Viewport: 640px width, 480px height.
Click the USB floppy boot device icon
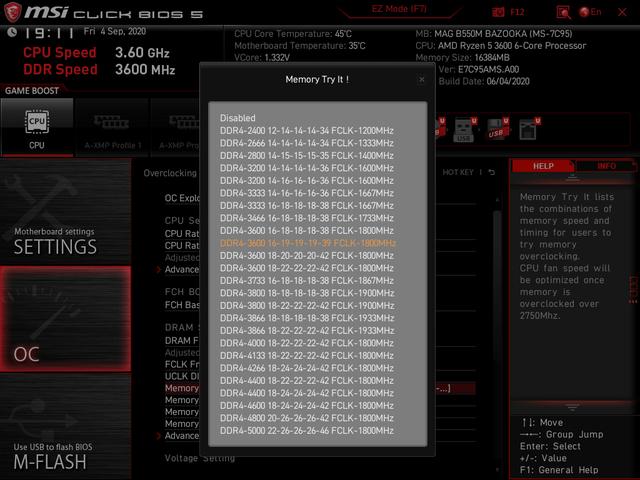coord(498,129)
